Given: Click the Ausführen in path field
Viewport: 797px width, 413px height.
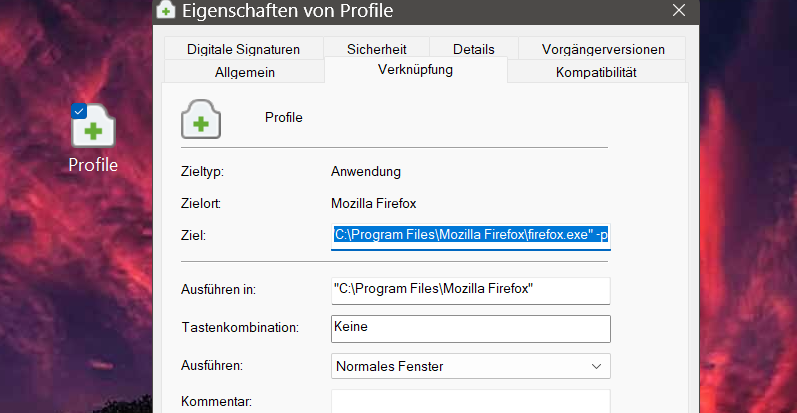Looking at the screenshot, I should pos(471,289).
